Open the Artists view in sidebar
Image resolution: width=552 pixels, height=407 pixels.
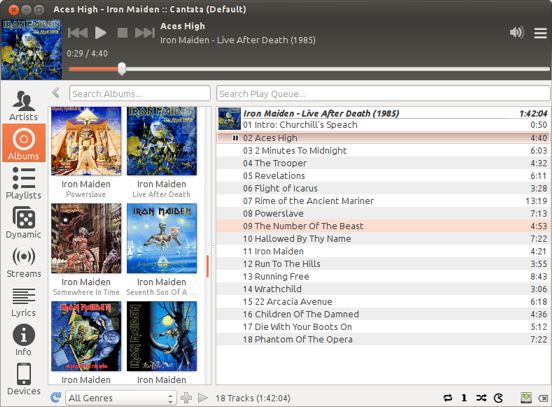[24, 105]
